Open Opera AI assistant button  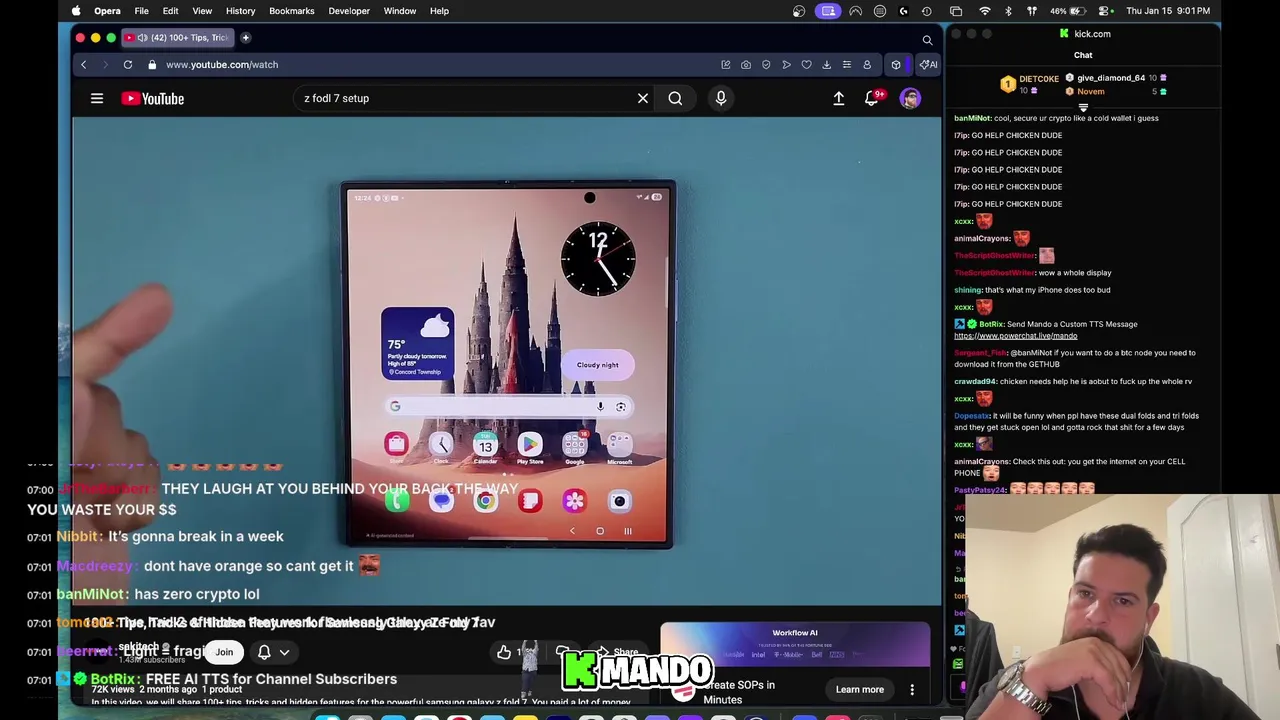(x=929, y=64)
